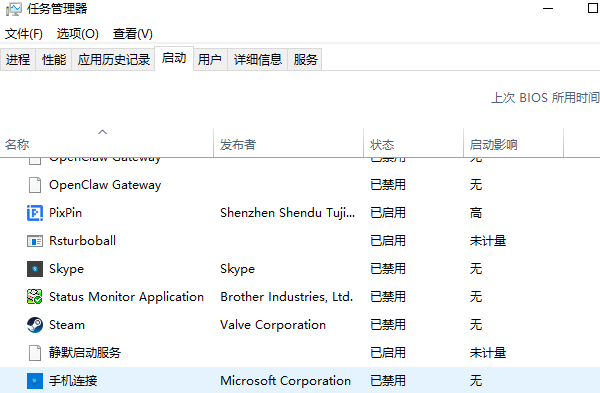
Task: Click the 静默启动服务 file icon
Action: coord(35,353)
